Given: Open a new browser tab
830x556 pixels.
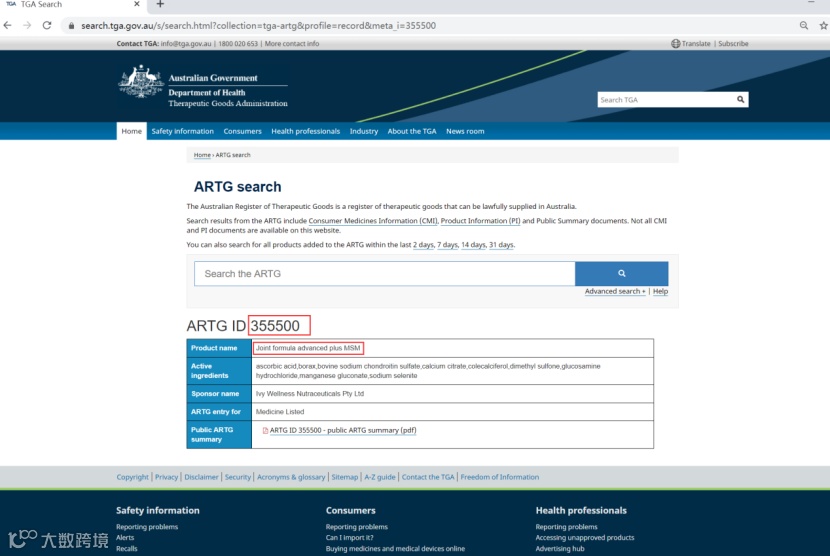Looking at the screenshot, I should coord(160,4).
